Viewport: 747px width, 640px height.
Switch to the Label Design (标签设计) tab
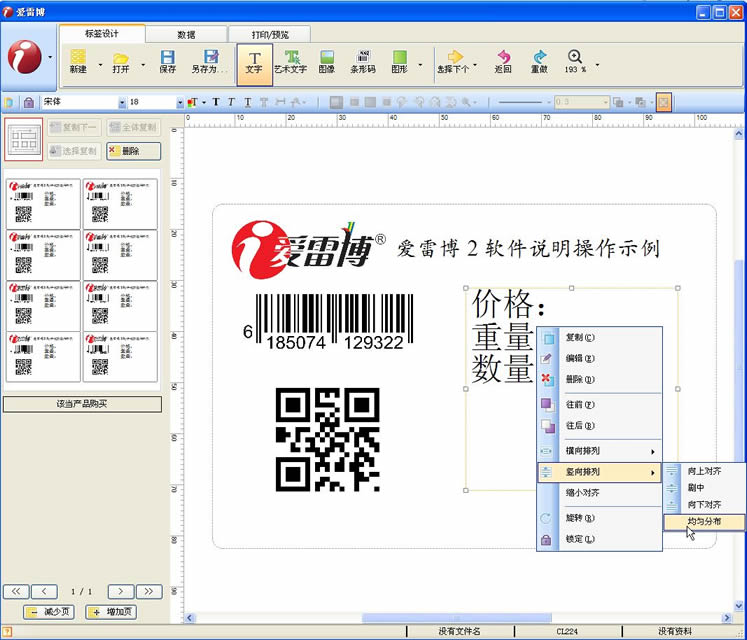pos(102,33)
